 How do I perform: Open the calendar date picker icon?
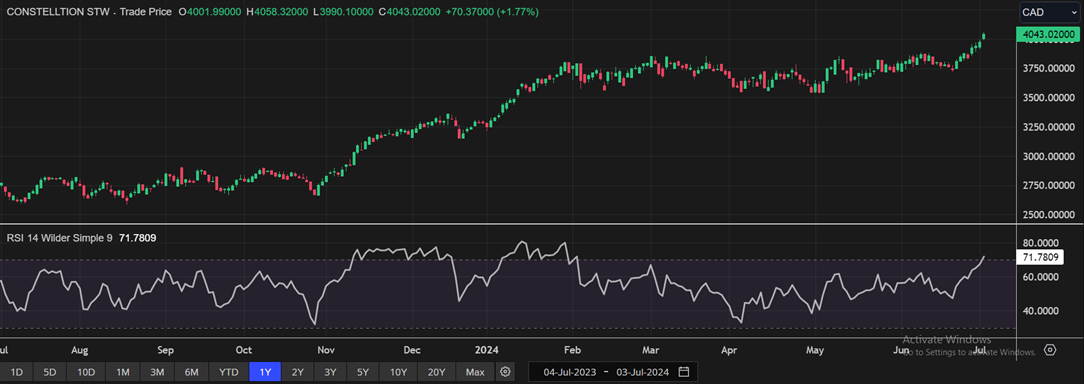[x=684, y=372]
